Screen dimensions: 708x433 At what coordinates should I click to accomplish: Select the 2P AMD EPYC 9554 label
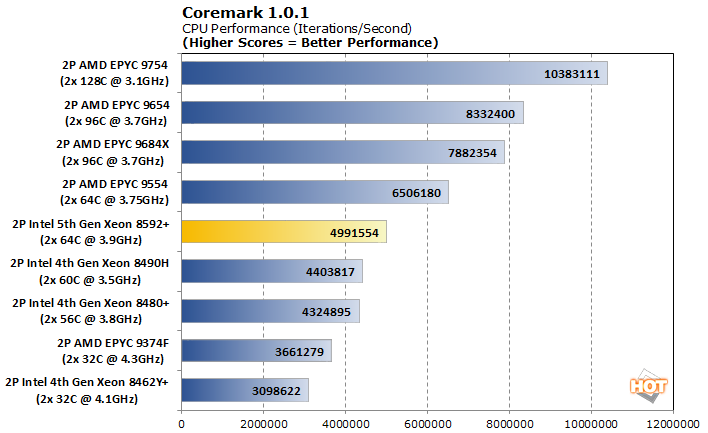pos(115,184)
